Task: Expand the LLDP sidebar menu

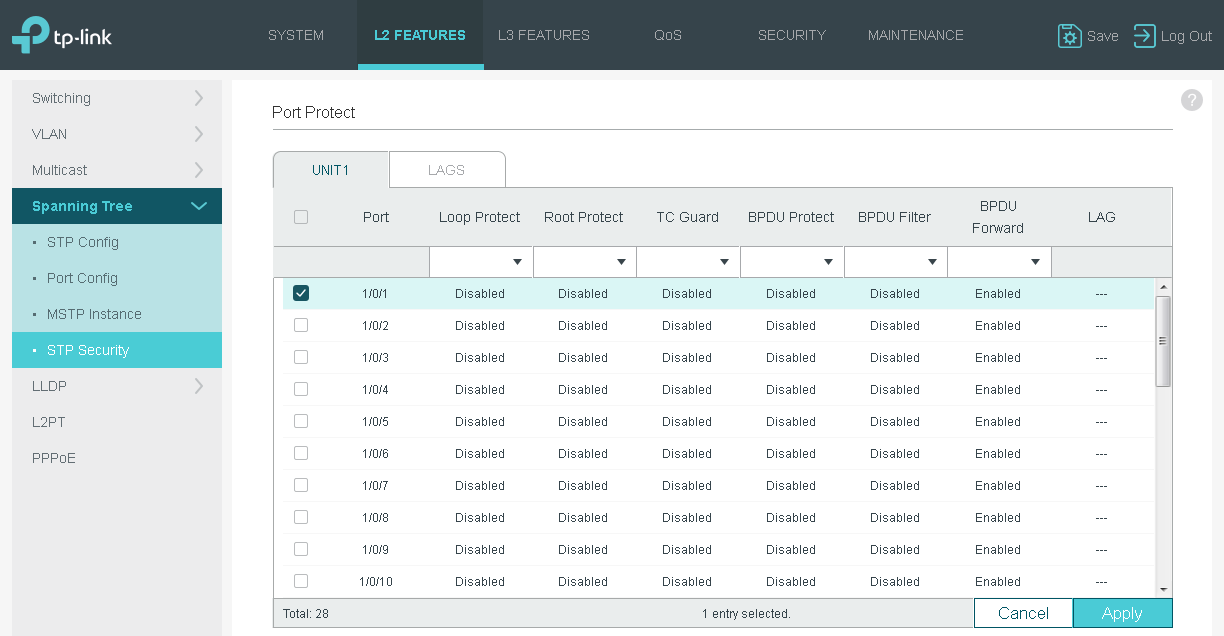Action: [x=117, y=386]
